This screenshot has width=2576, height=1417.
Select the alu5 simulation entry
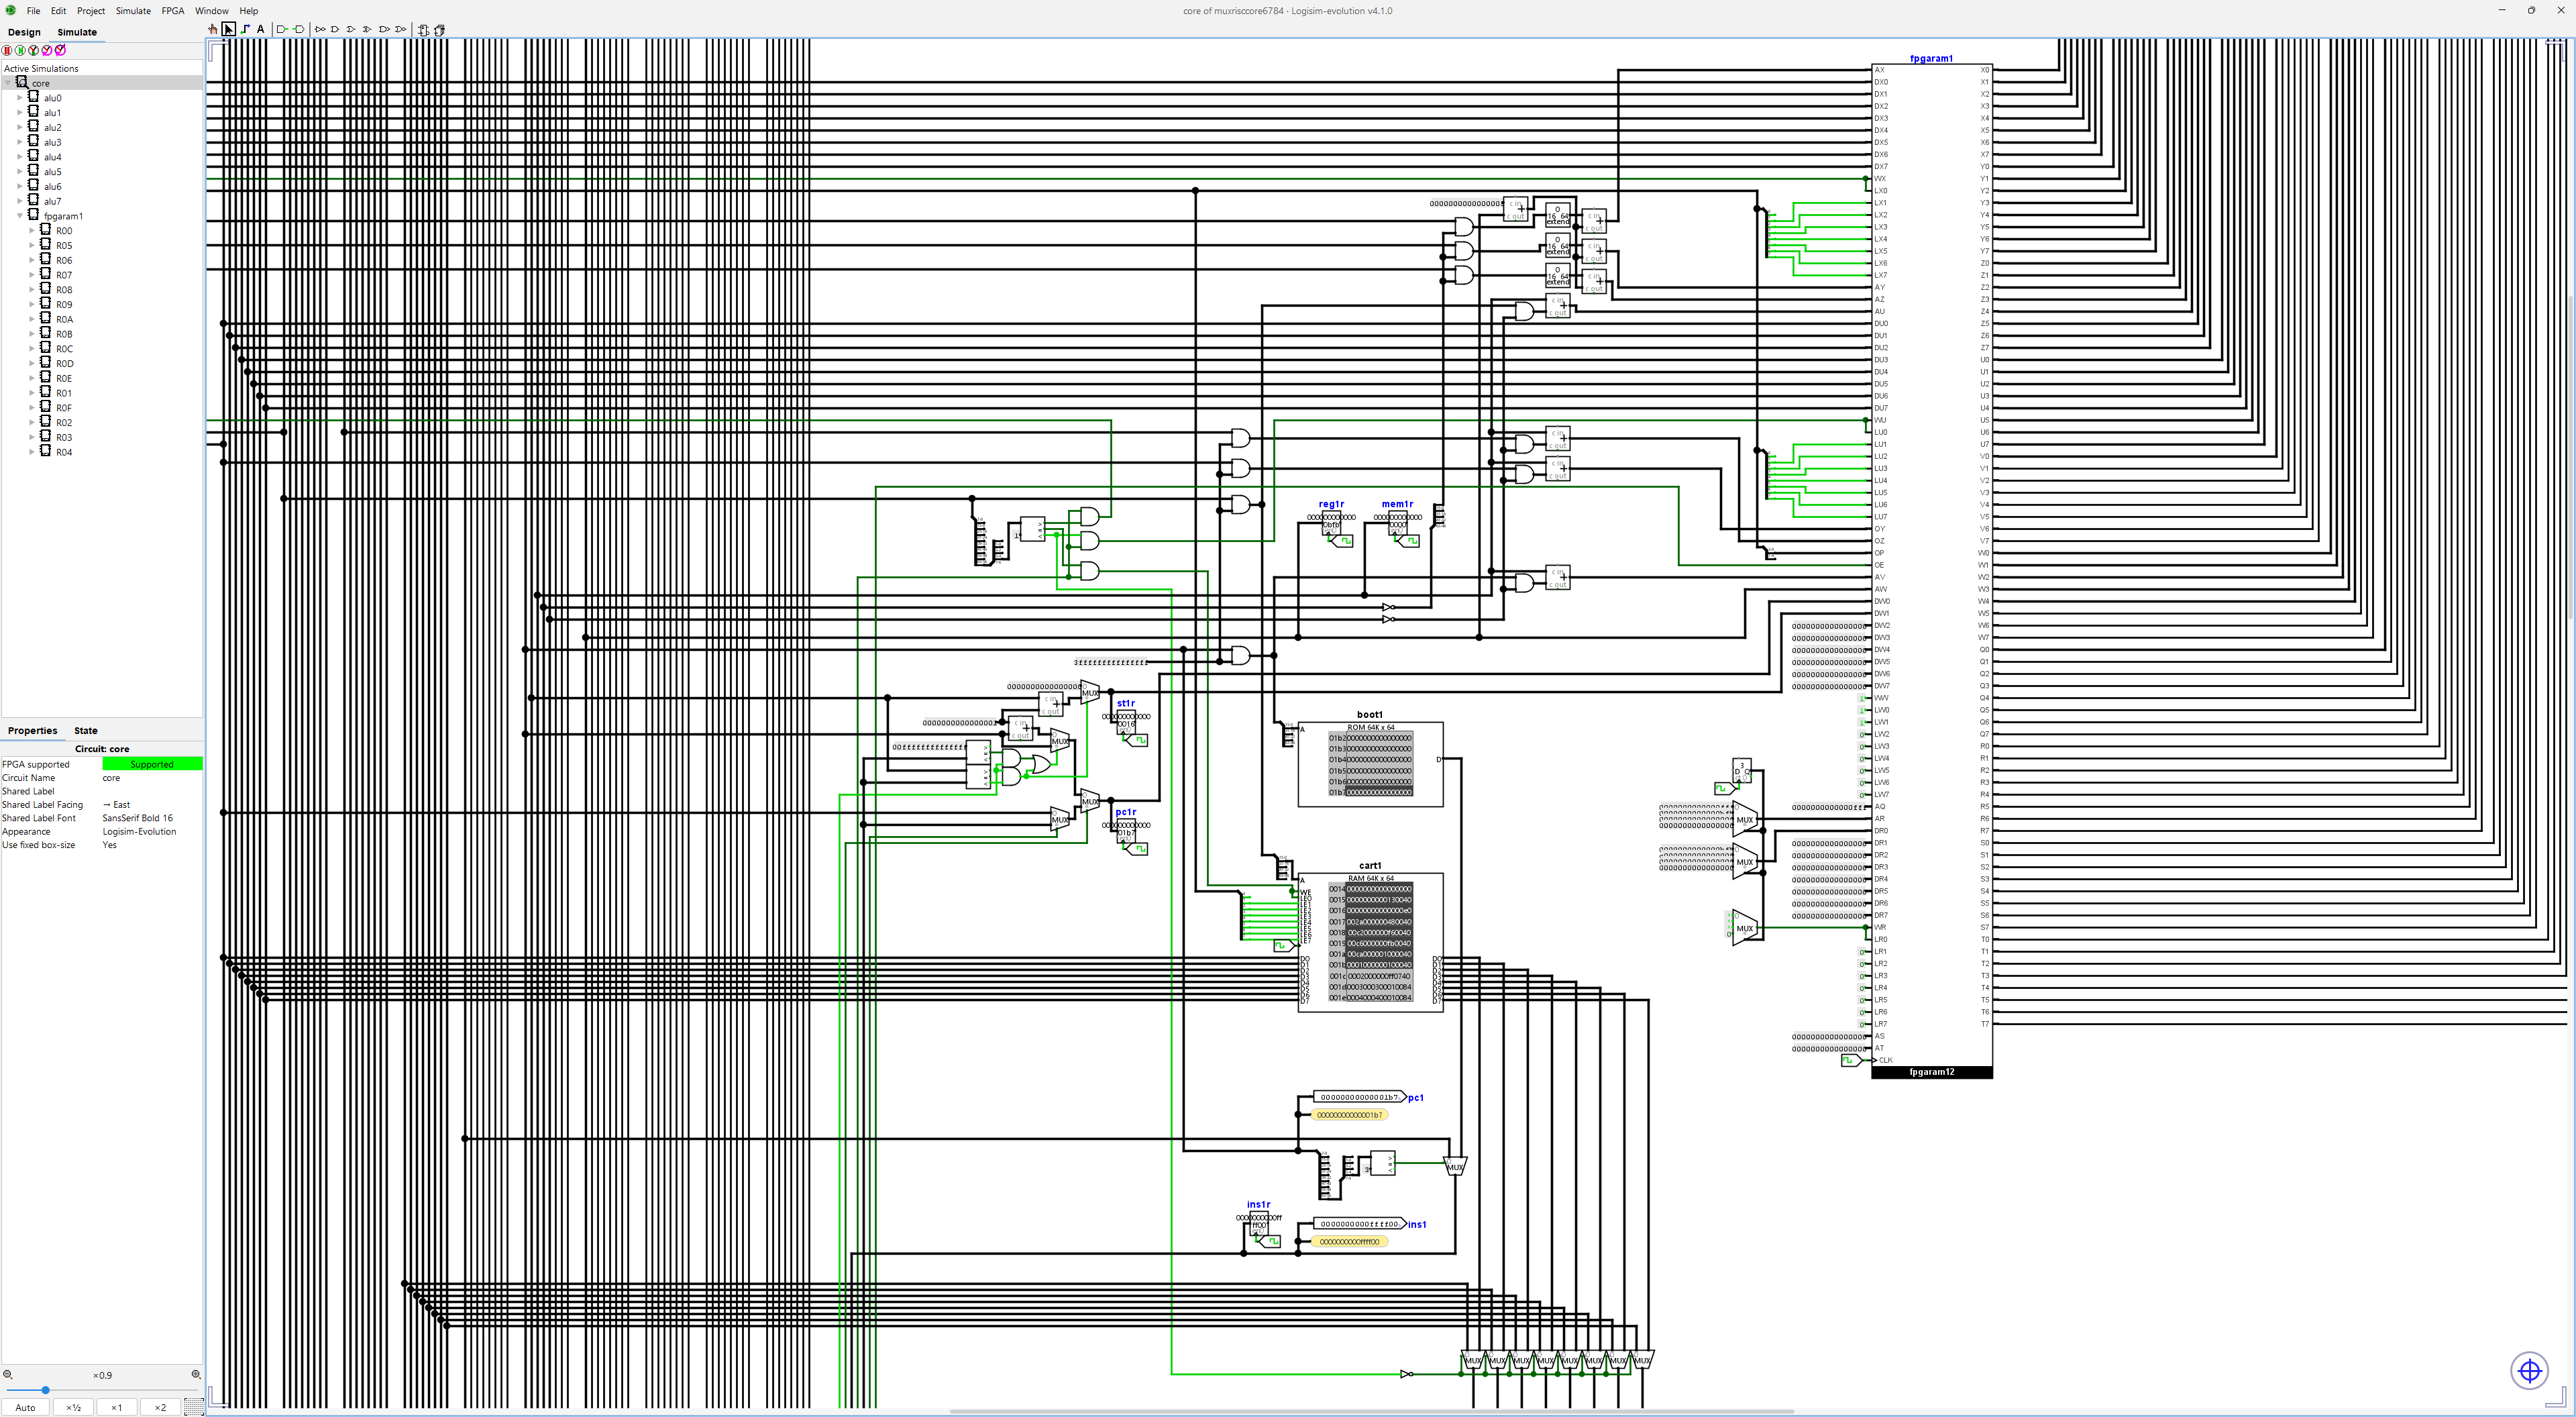click(x=52, y=172)
